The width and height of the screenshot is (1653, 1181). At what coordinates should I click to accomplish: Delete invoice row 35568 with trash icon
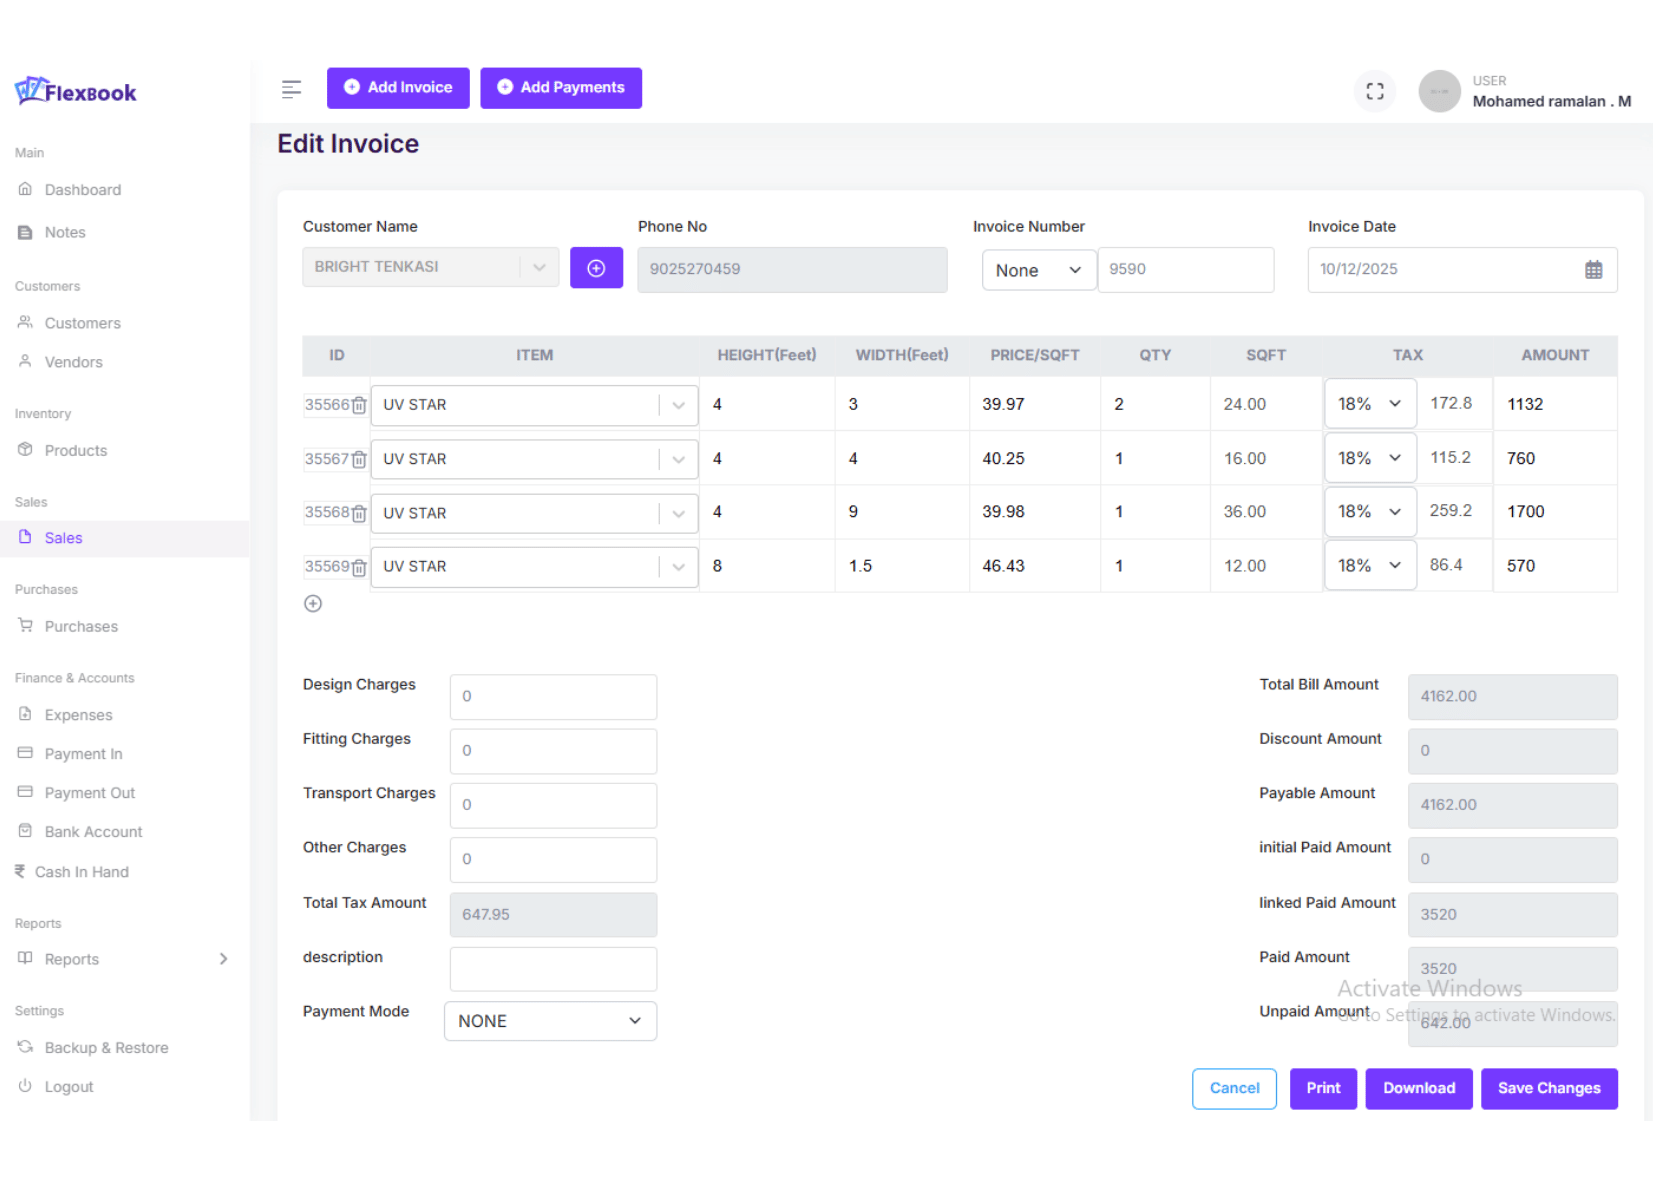click(x=359, y=514)
